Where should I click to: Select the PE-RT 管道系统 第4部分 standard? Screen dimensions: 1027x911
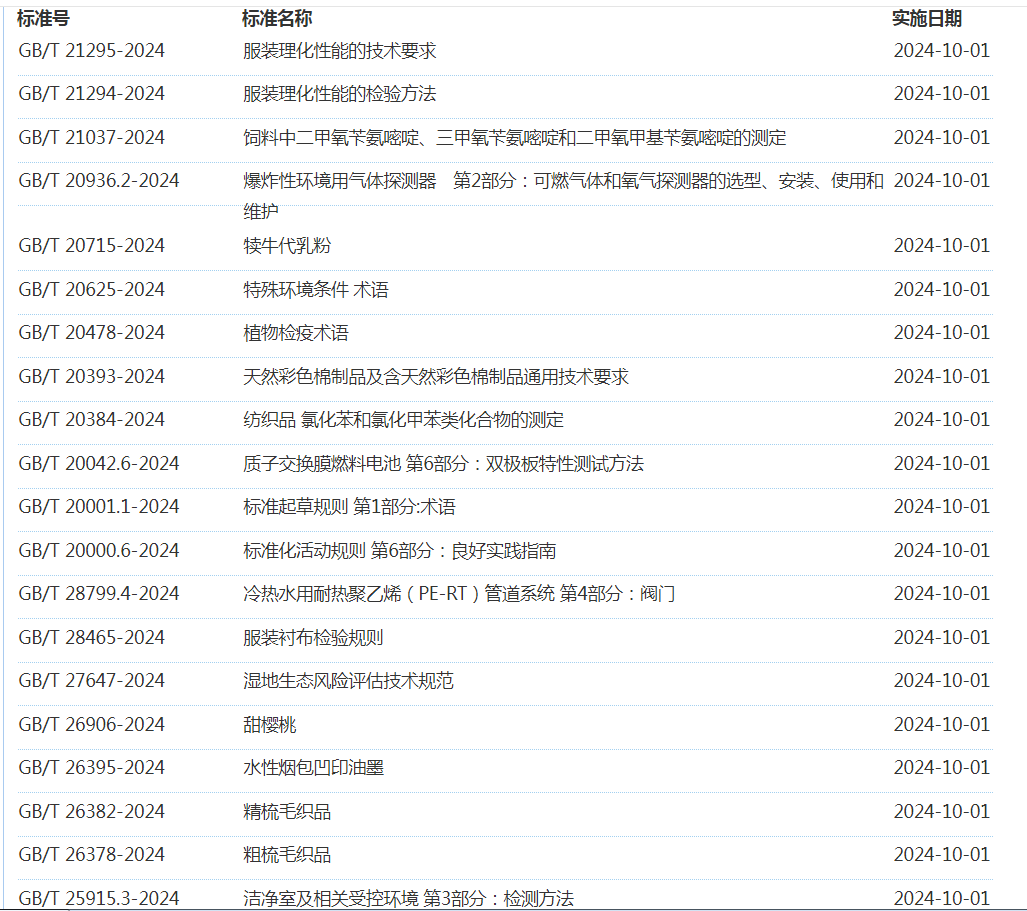click(x=459, y=594)
